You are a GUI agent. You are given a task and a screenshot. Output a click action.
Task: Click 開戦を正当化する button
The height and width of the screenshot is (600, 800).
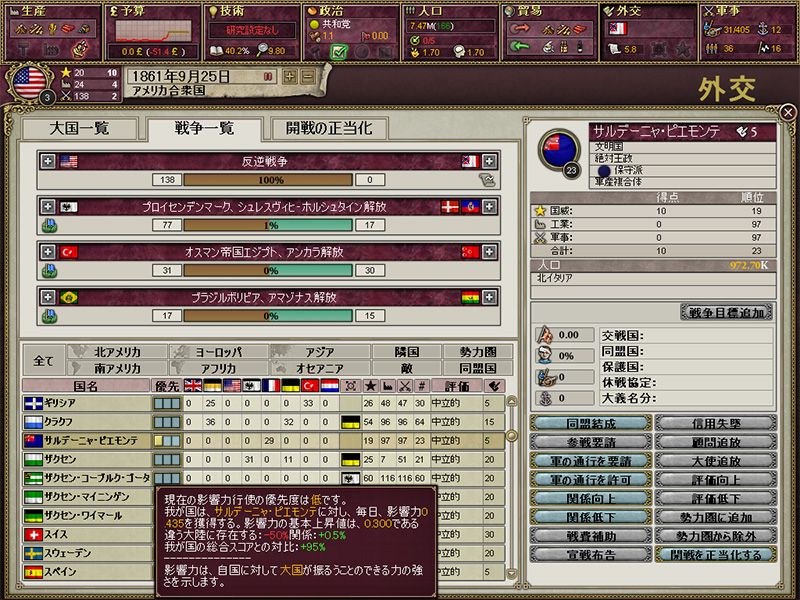(716, 555)
